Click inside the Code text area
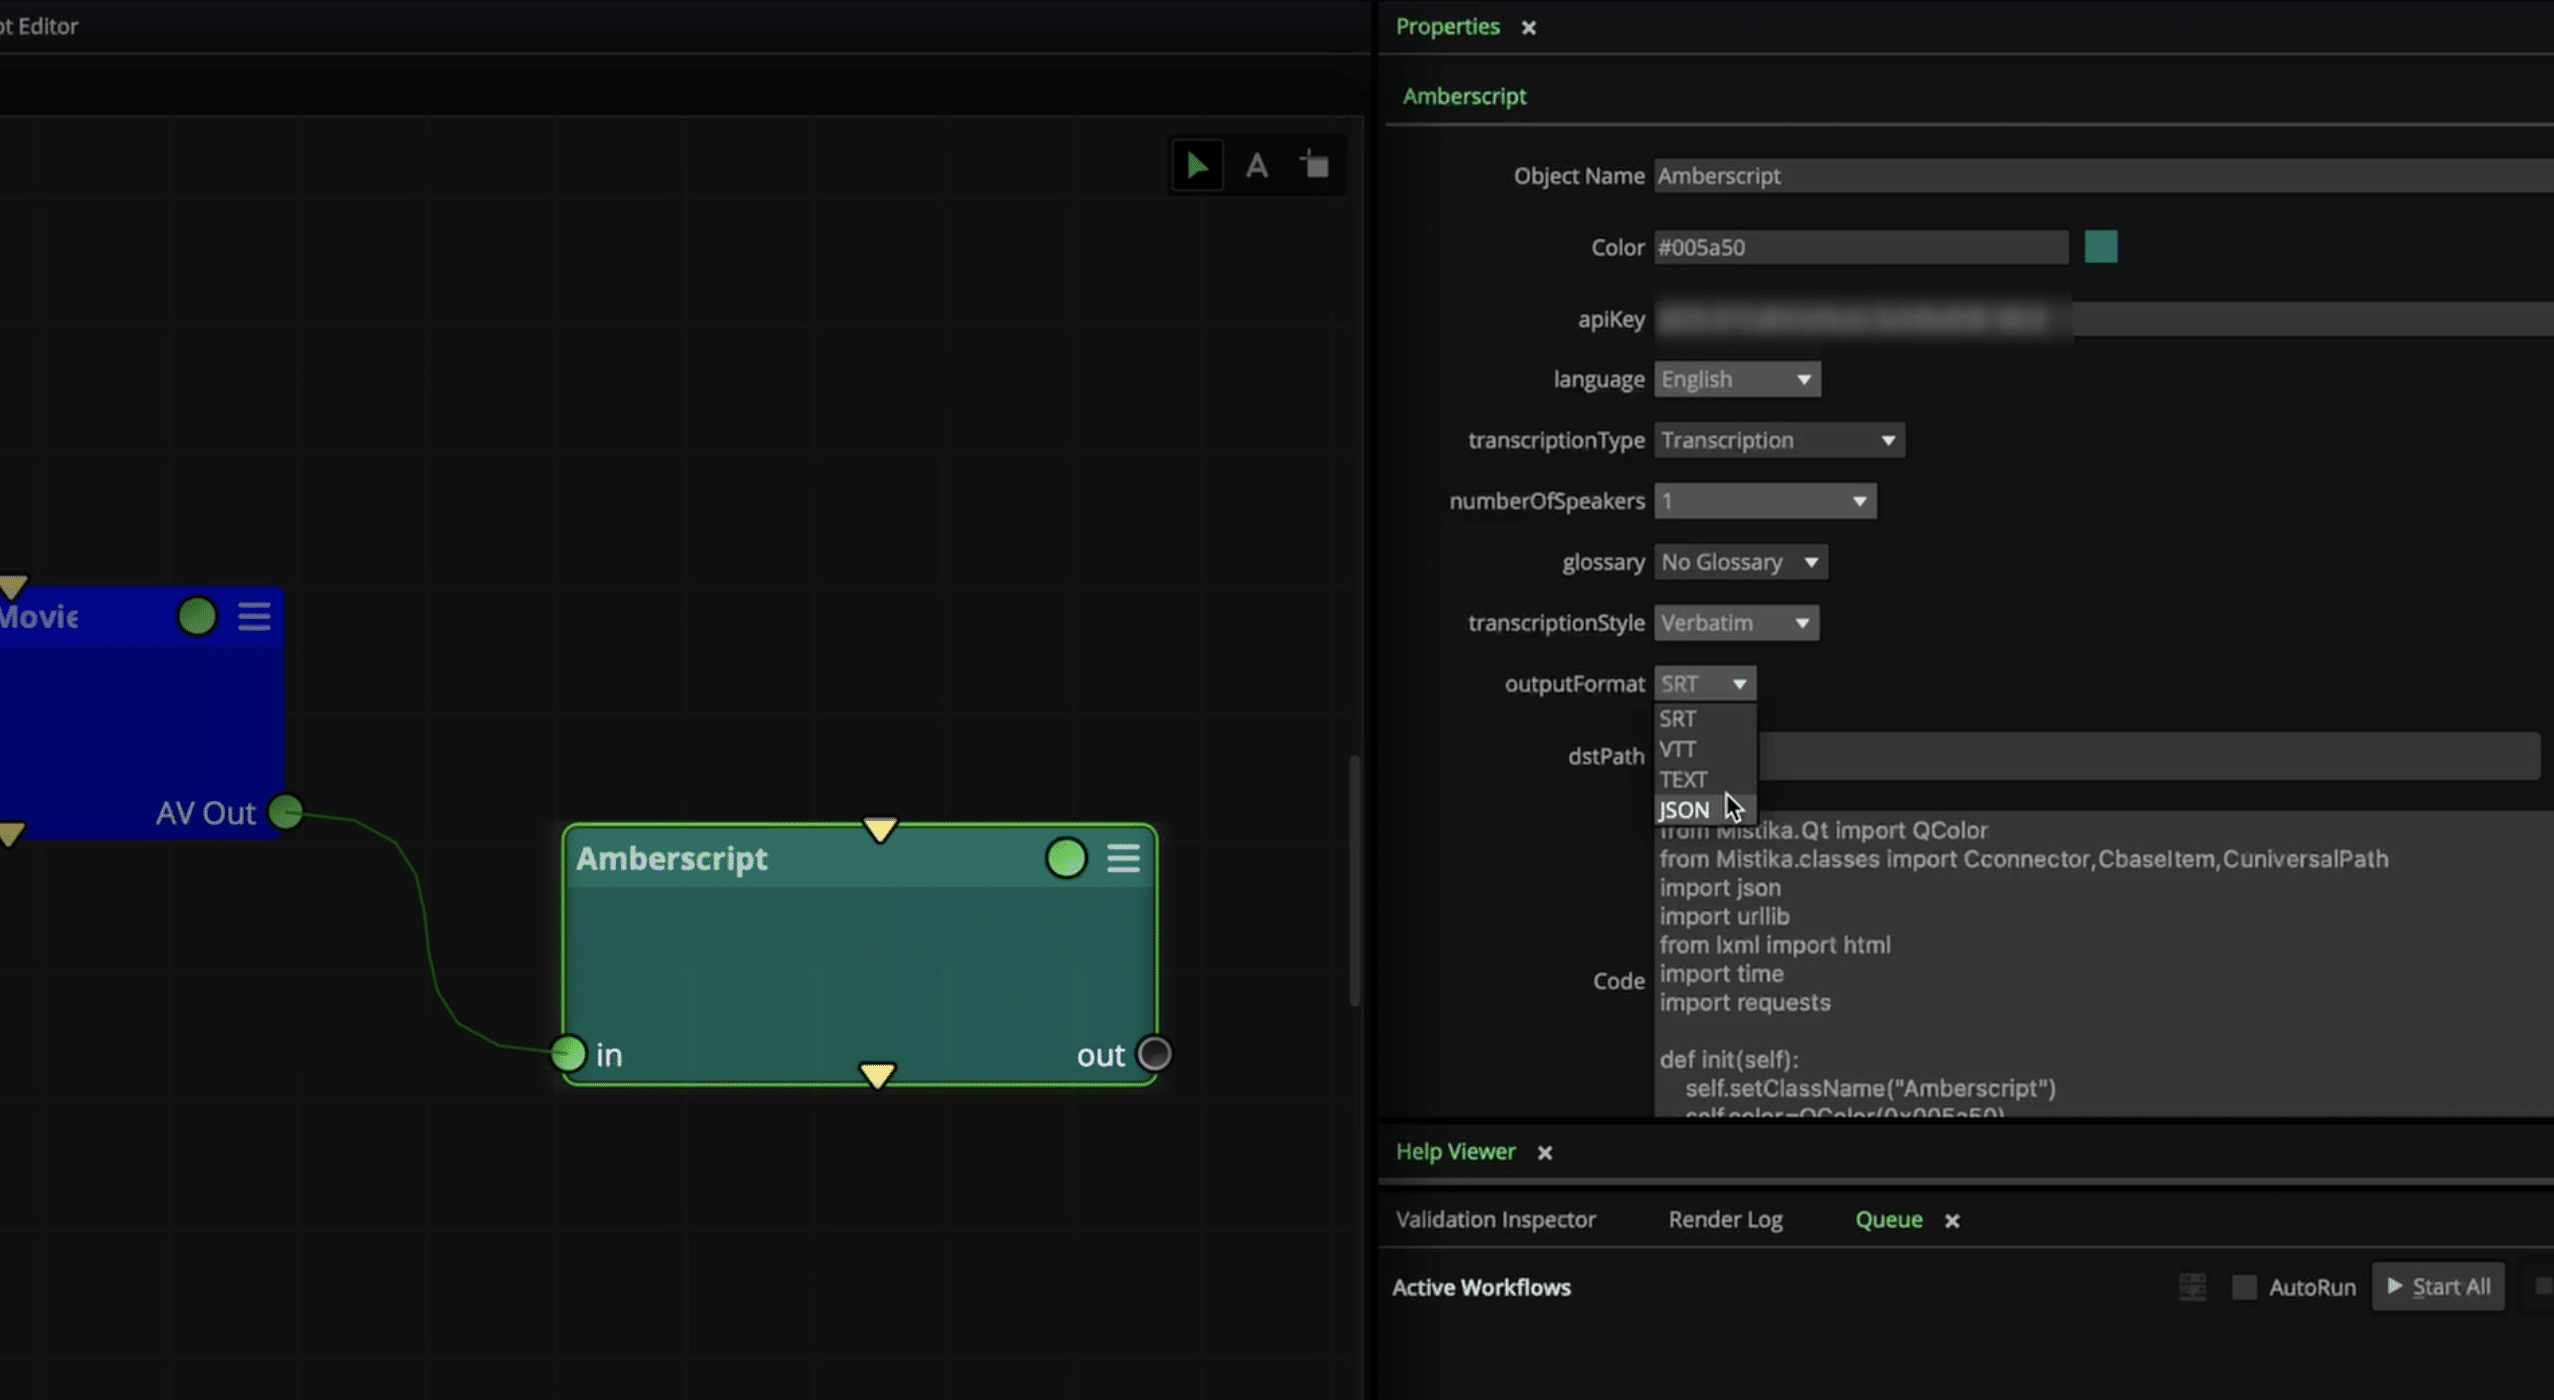 2104,964
